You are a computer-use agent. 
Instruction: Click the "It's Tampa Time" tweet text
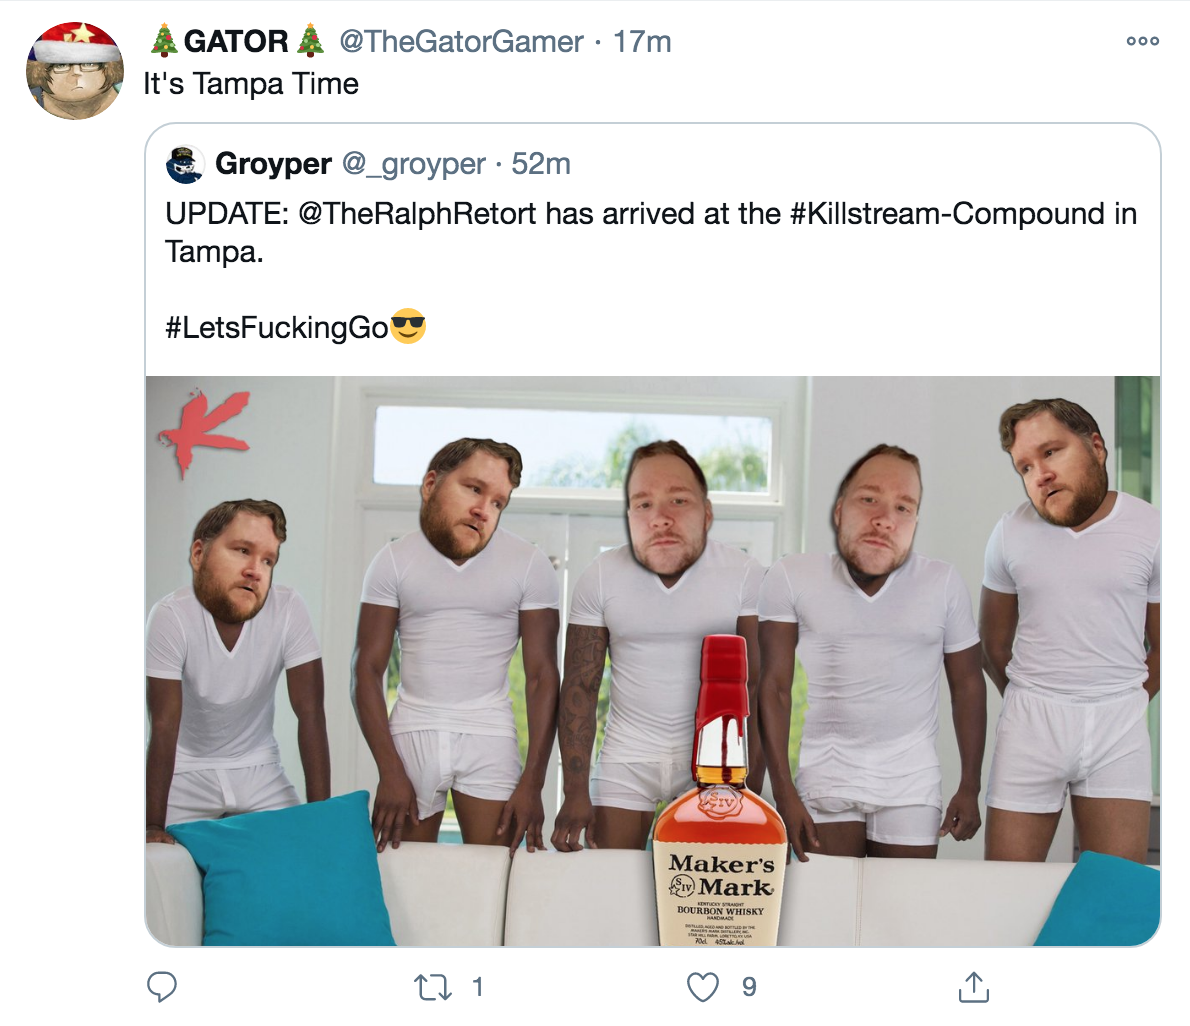(x=251, y=84)
